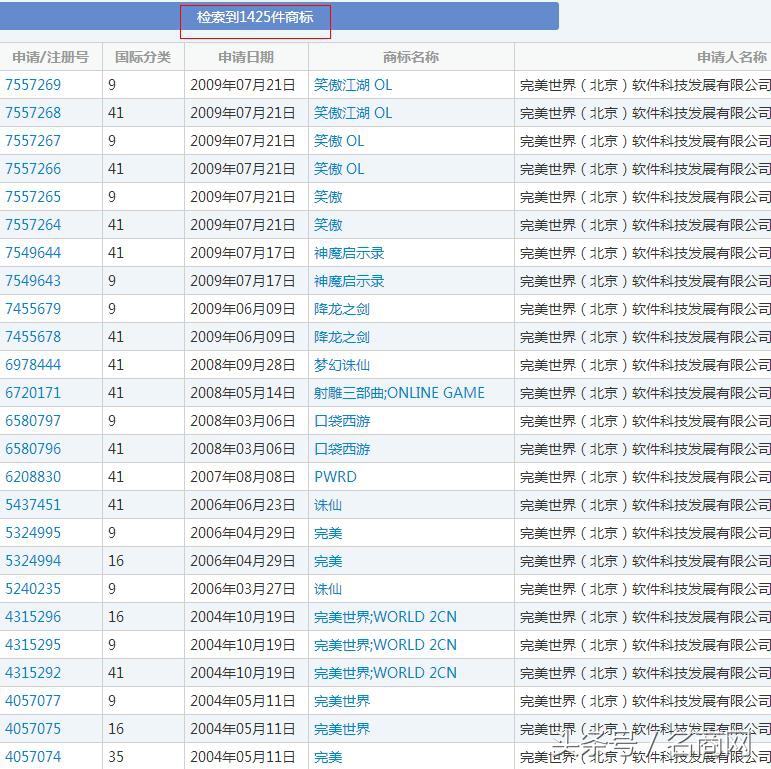The height and width of the screenshot is (769, 771).
Task: Click 完美世界;WORLD 2CN in row 4315295
Action: (386, 646)
